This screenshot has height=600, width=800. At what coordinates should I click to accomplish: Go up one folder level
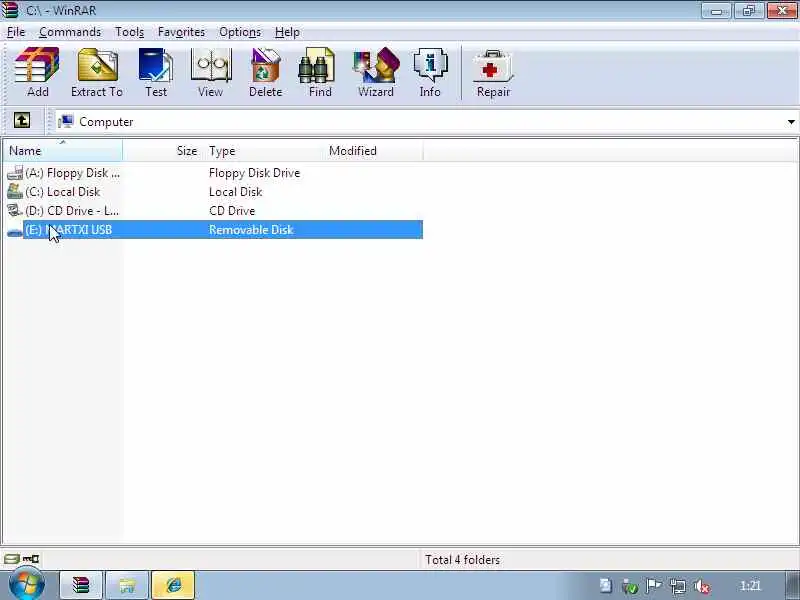coord(21,121)
